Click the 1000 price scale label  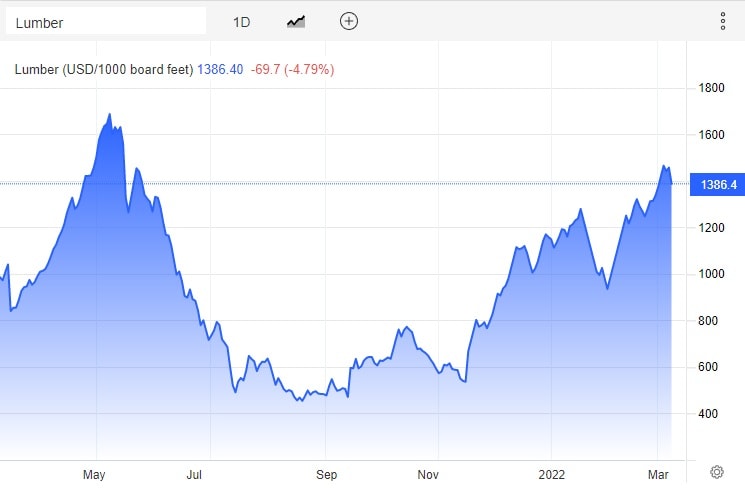[711, 274]
